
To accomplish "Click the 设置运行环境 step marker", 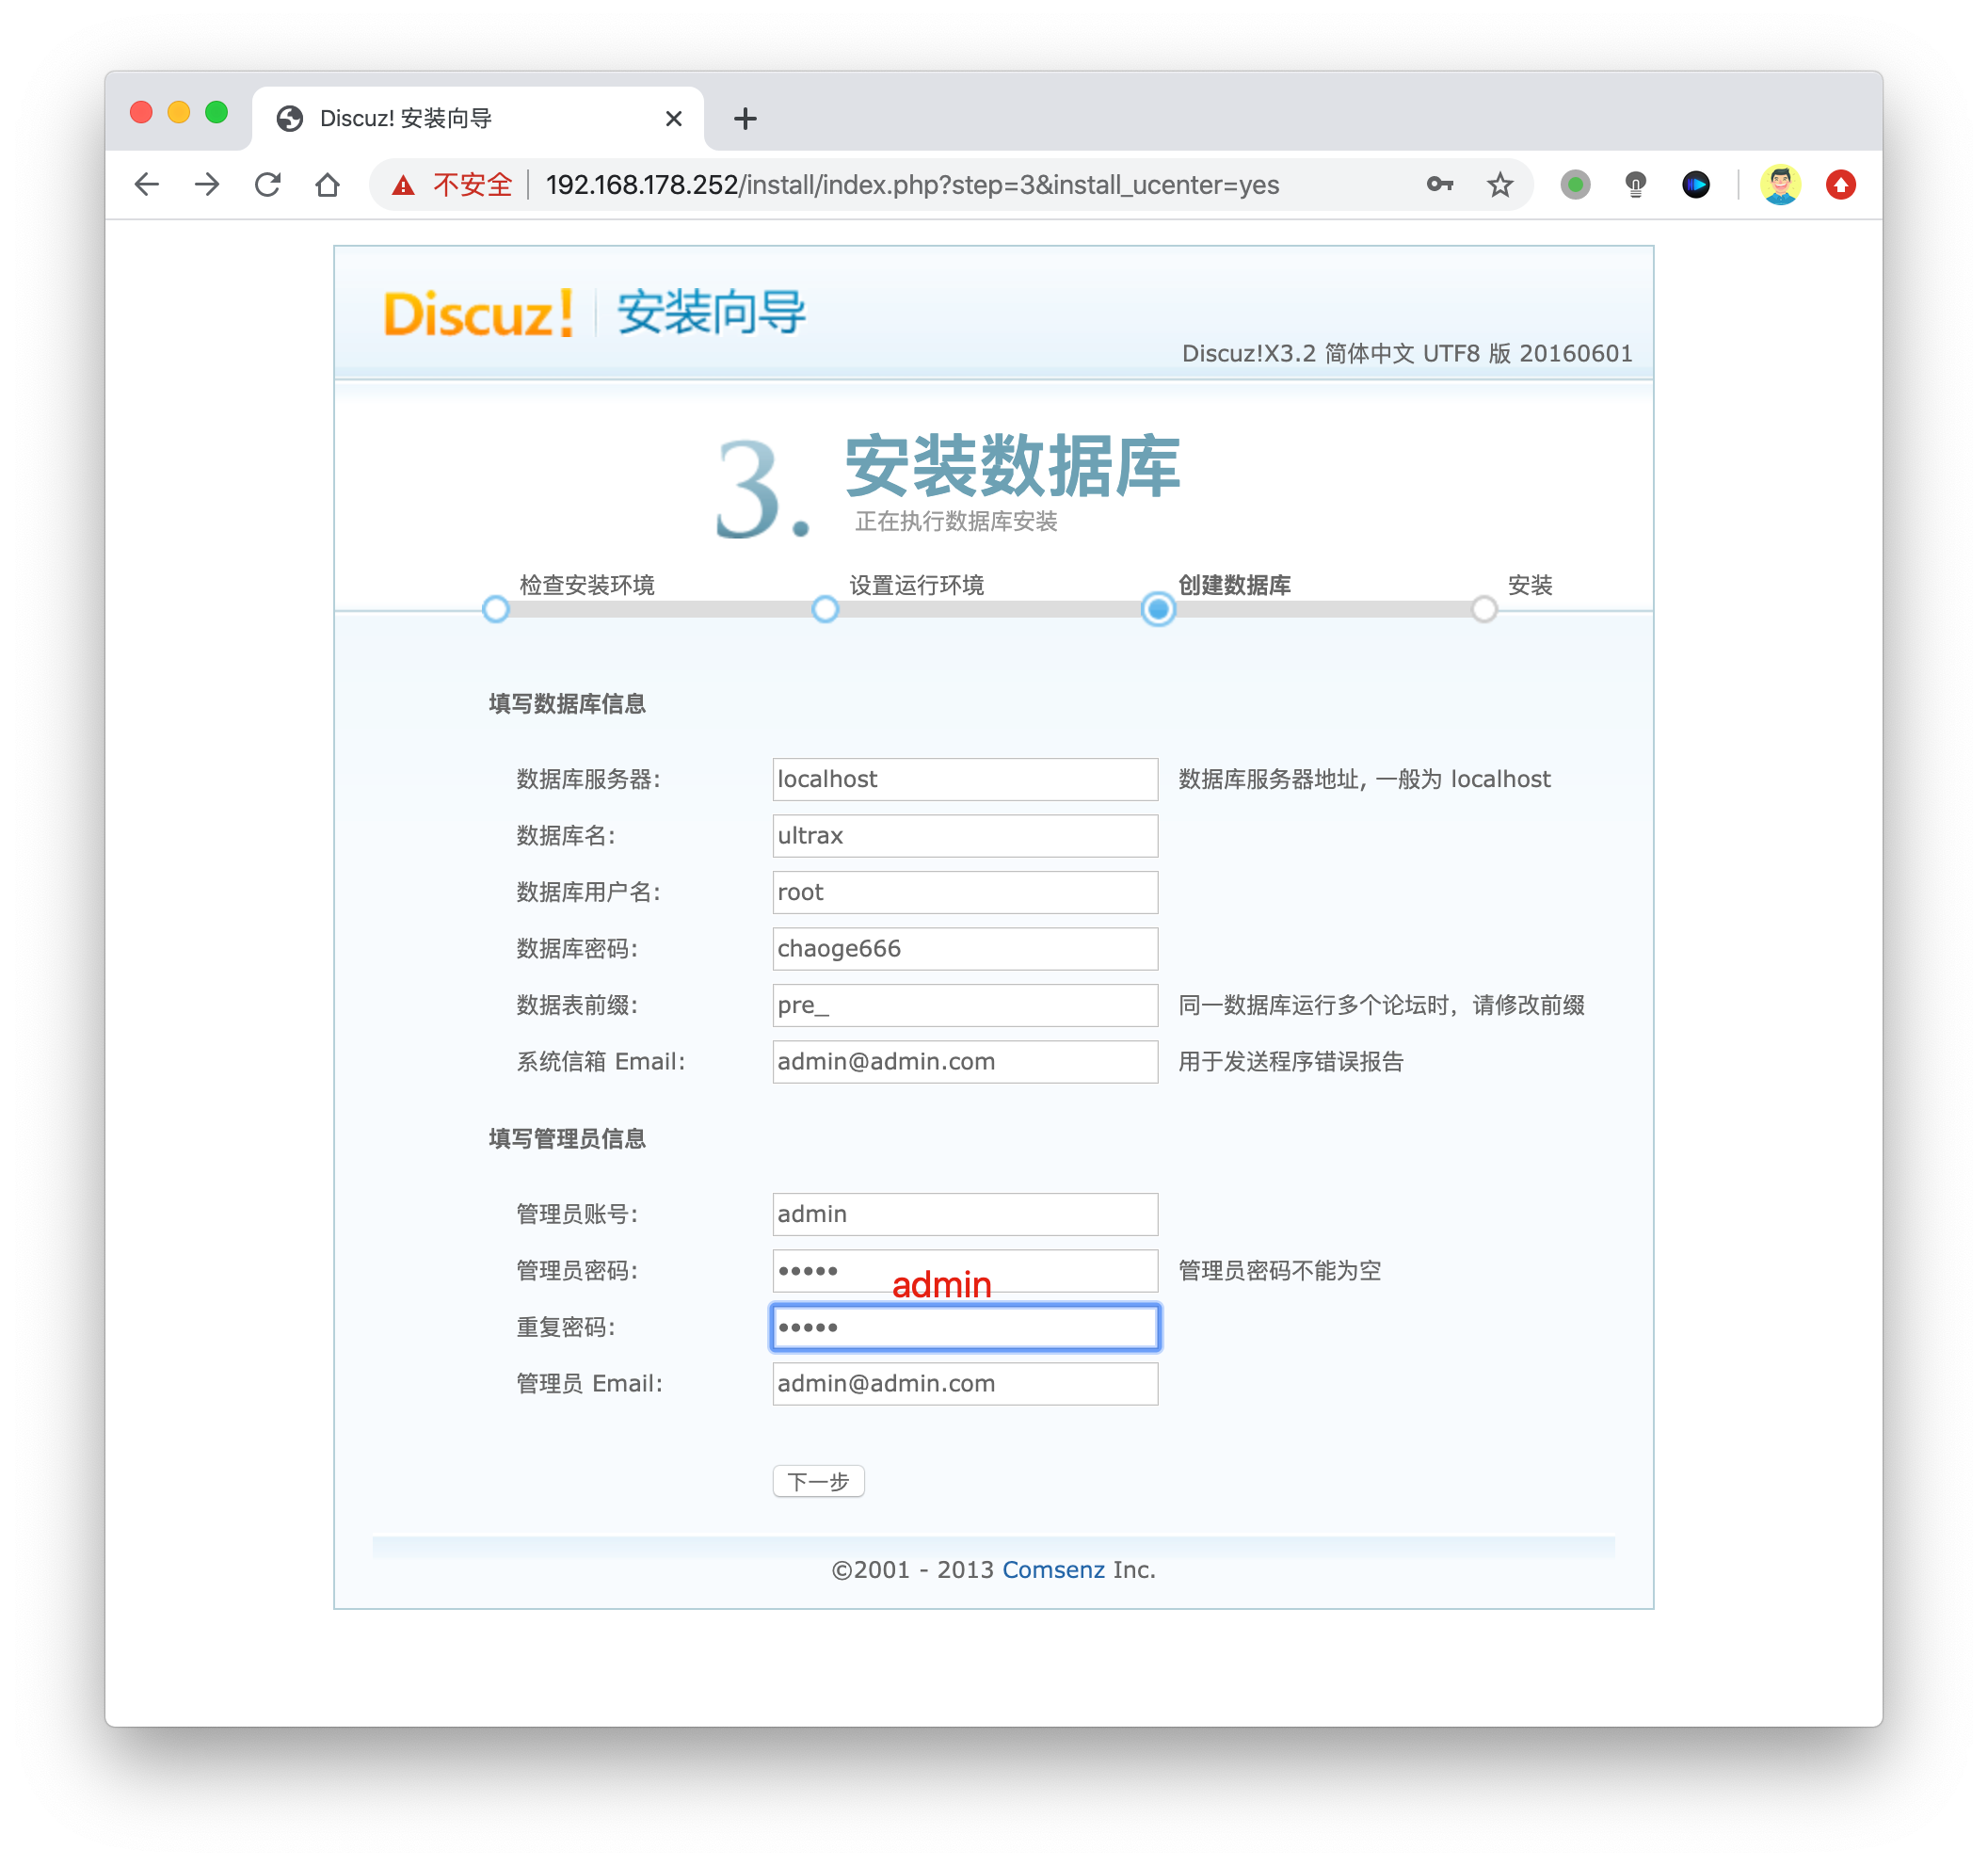I will pyautogui.click(x=825, y=609).
